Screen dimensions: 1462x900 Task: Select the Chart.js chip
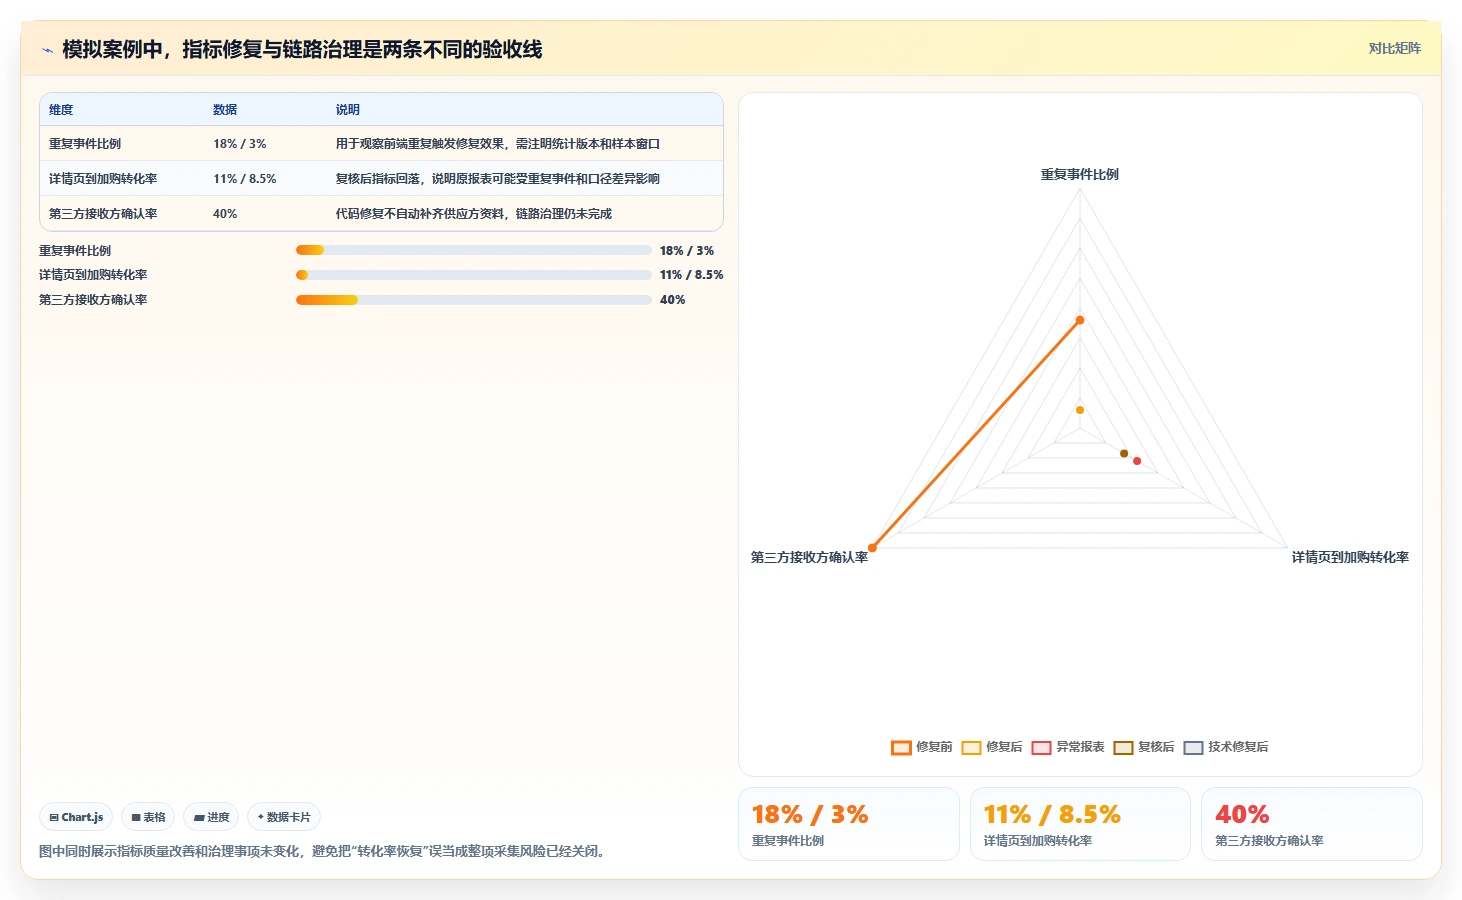[x=76, y=817]
